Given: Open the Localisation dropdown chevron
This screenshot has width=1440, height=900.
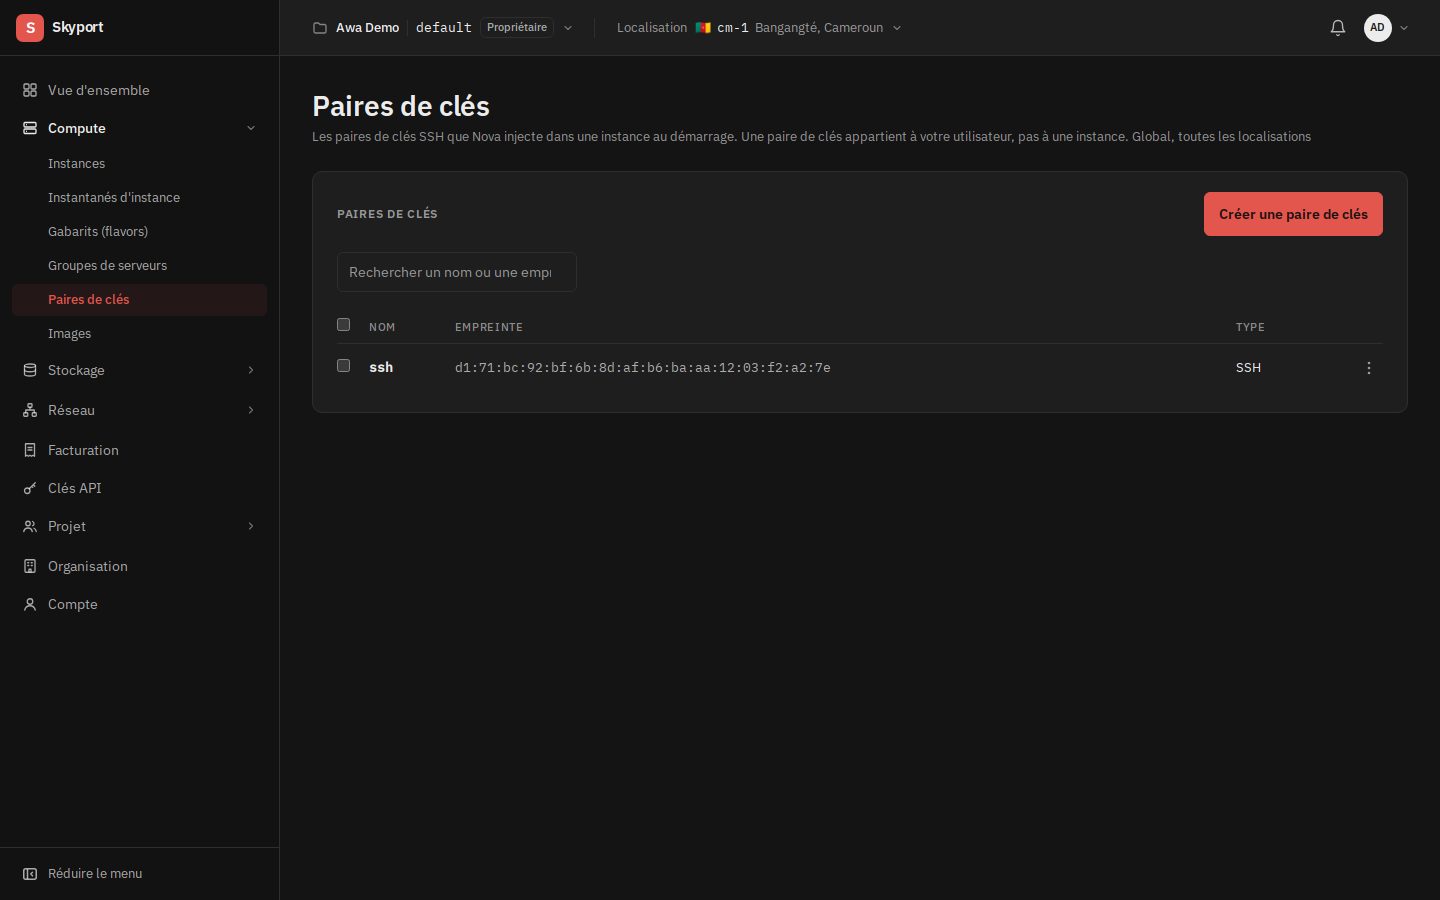Looking at the screenshot, I should [897, 28].
